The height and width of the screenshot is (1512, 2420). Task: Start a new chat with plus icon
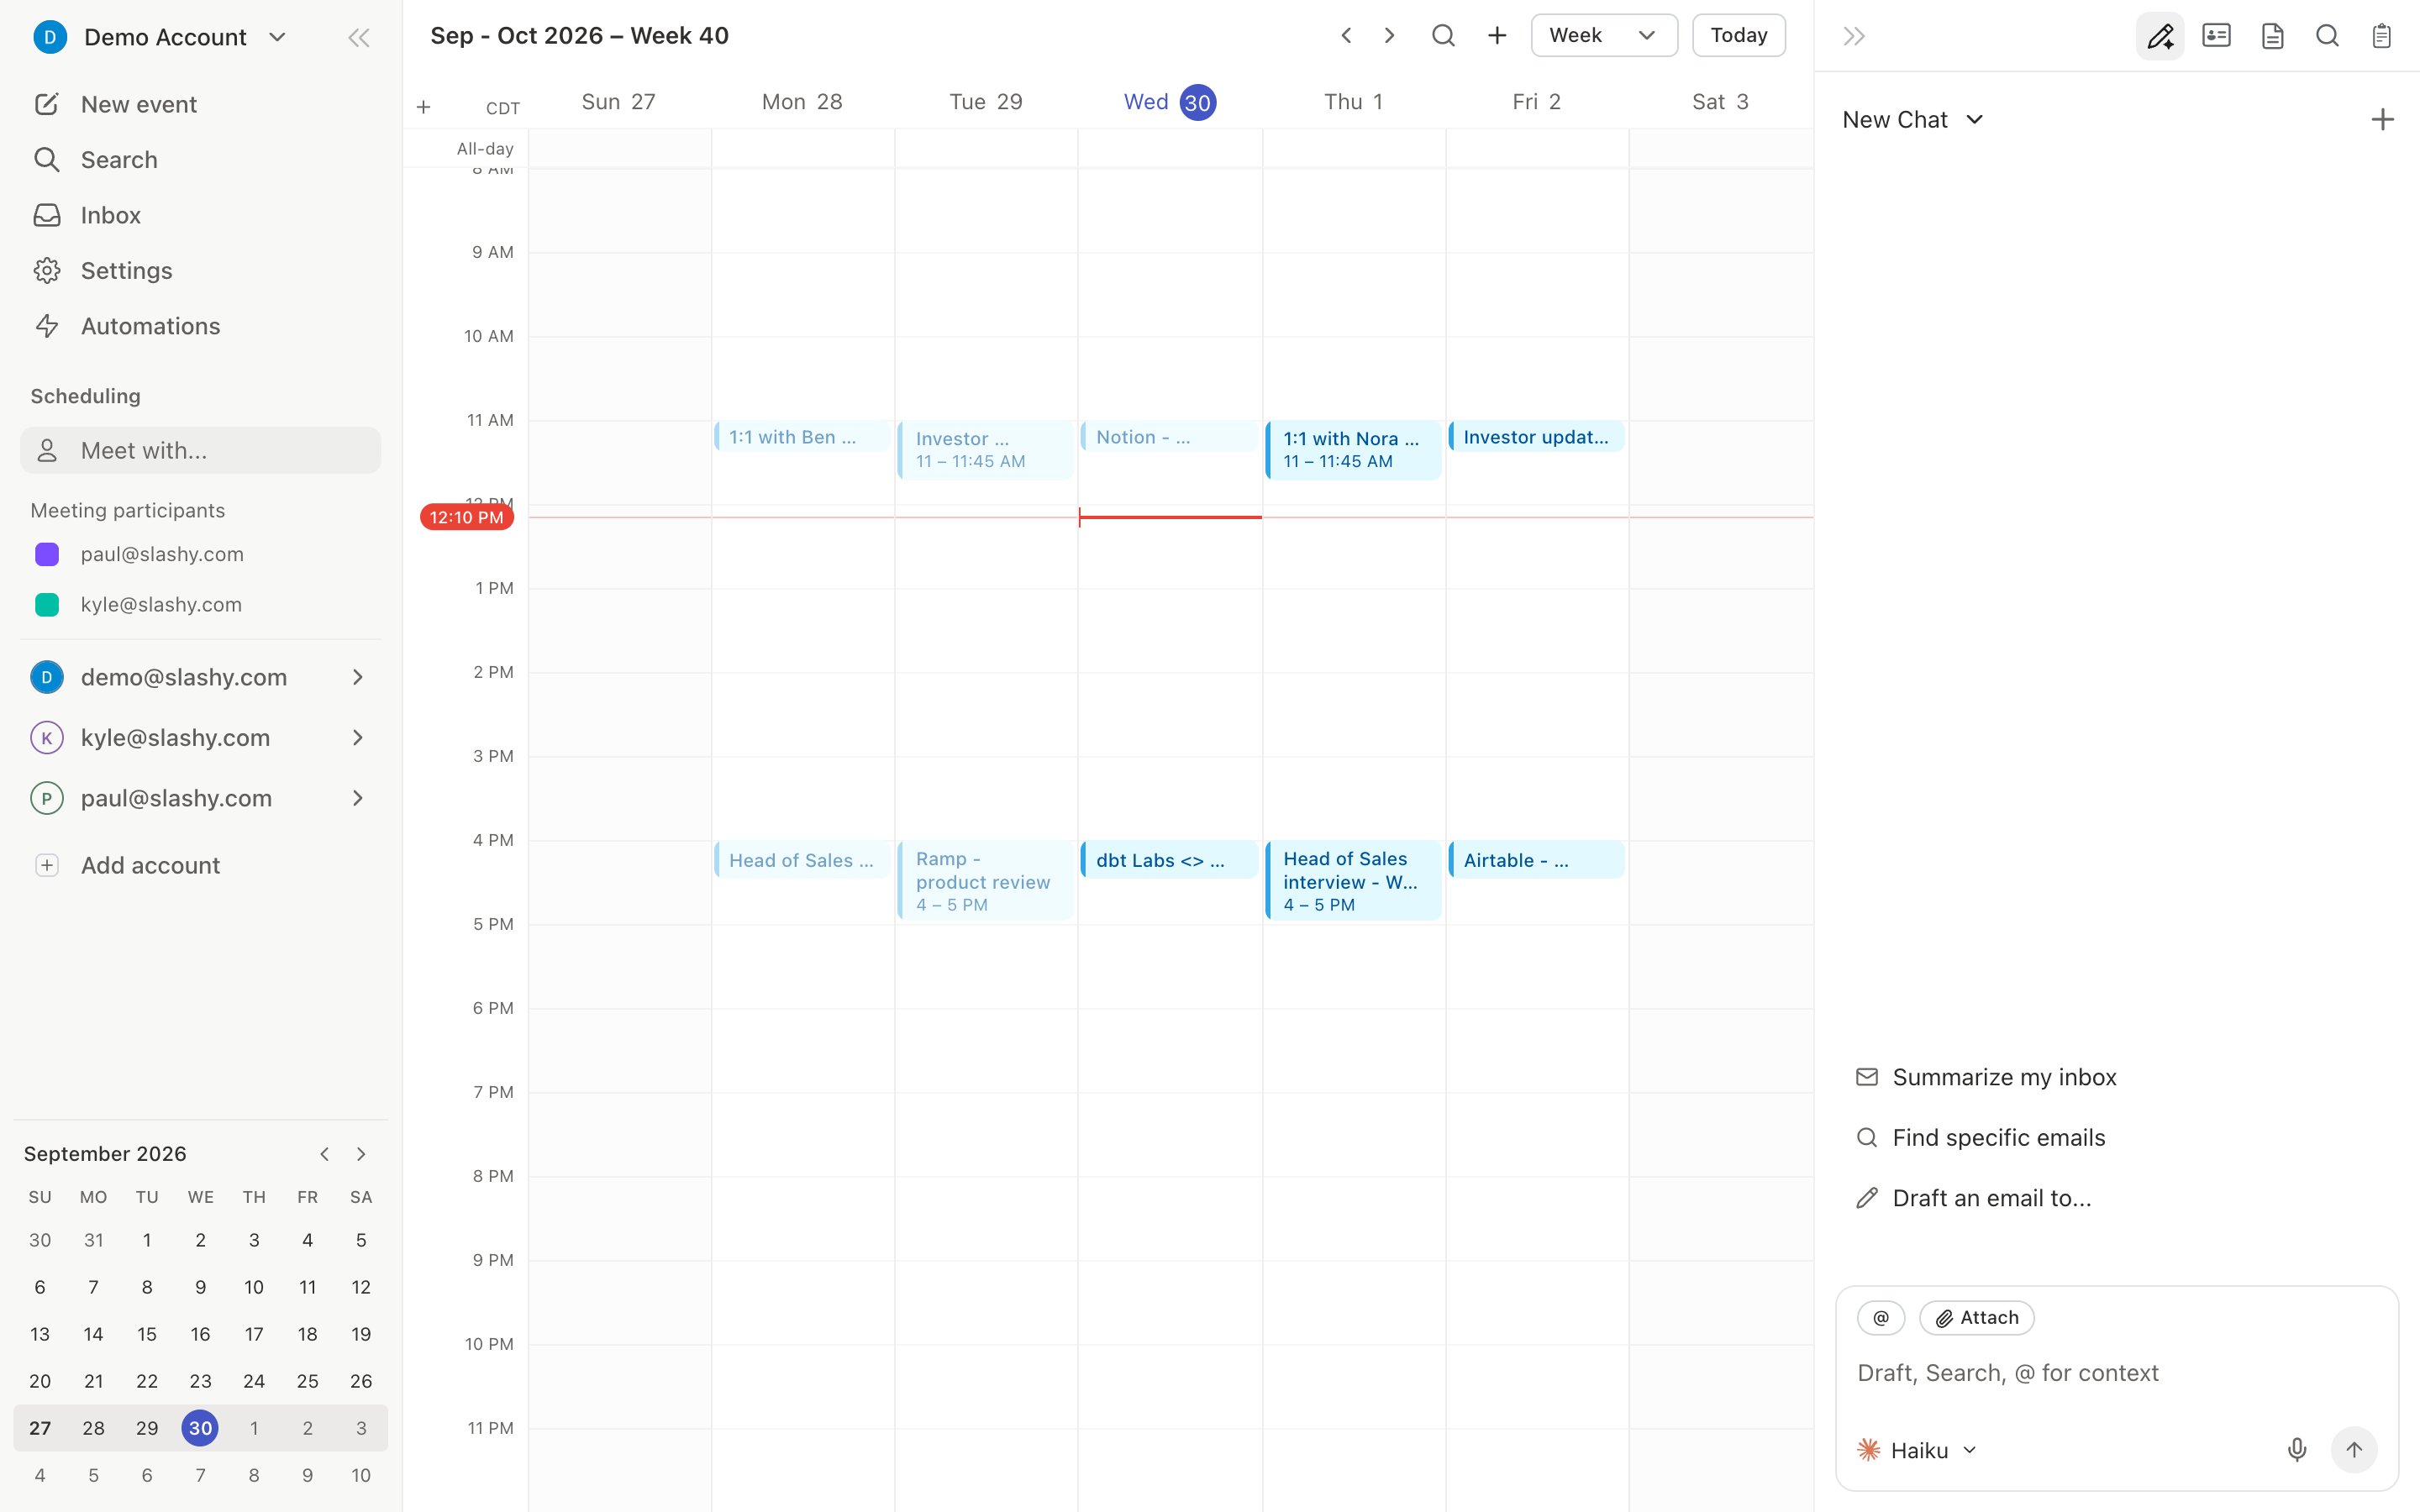[2382, 120]
